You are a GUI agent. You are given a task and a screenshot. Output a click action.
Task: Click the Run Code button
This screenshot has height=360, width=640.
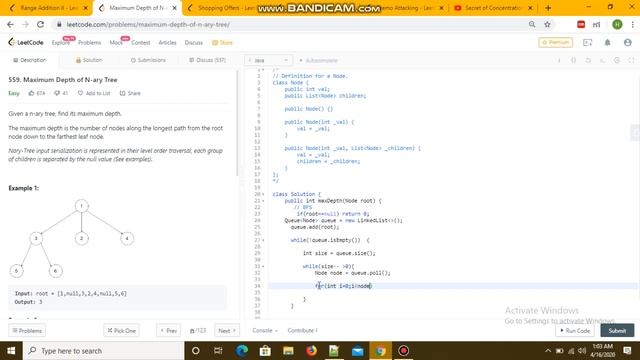click(575, 331)
